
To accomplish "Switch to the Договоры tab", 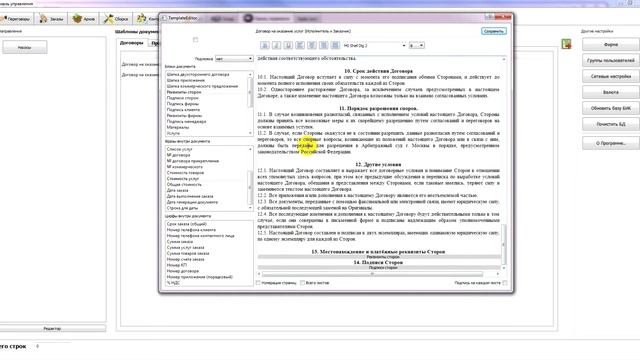I will (x=131, y=43).
